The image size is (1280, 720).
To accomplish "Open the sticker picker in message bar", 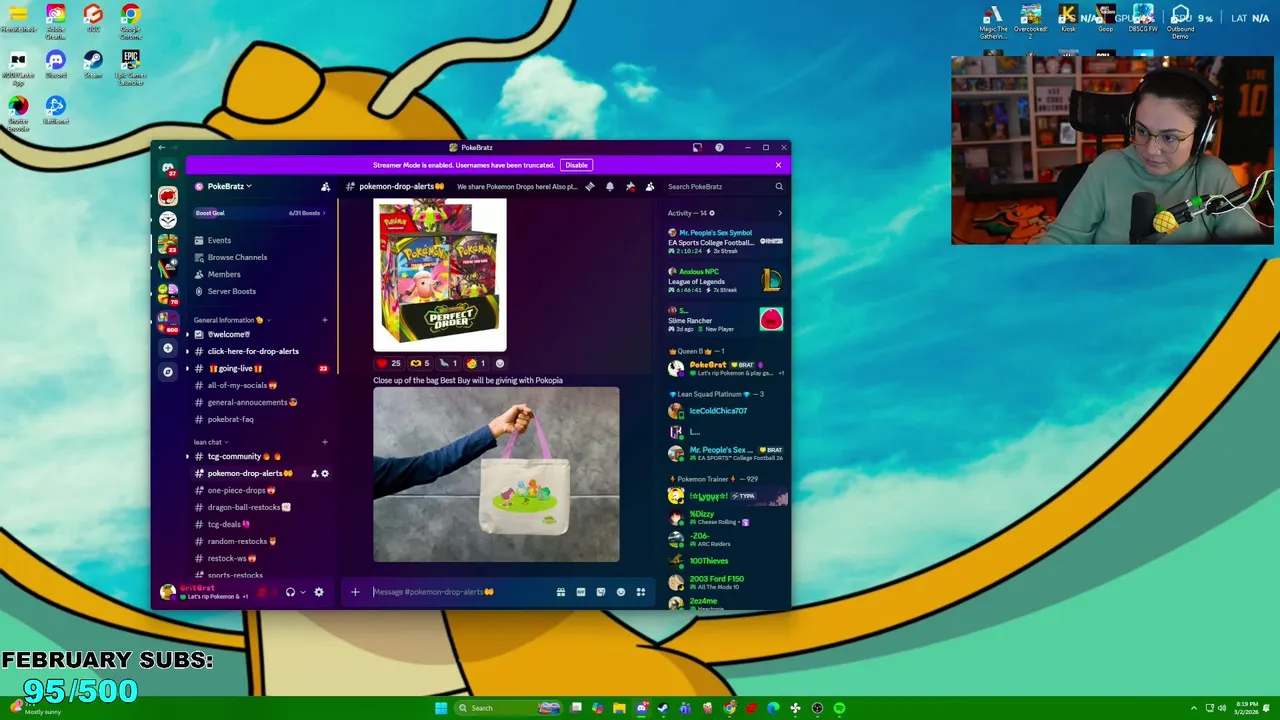I will 601,592.
